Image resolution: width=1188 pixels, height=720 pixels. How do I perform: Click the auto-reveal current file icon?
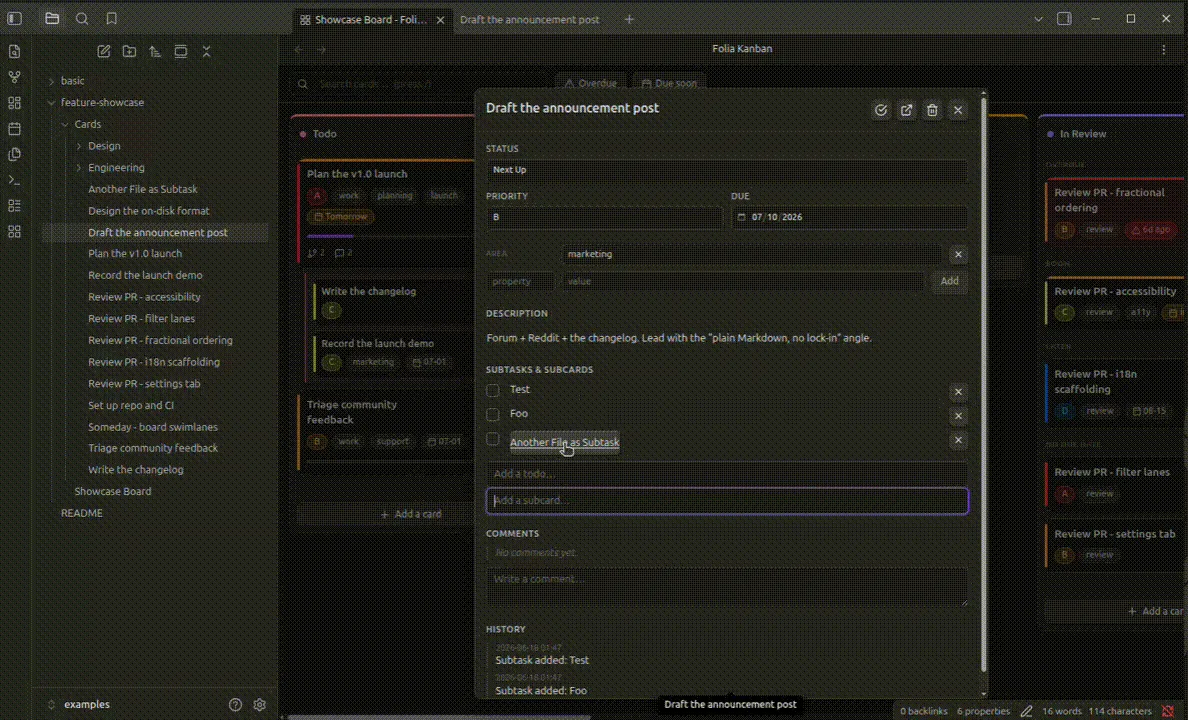click(181, 52)
